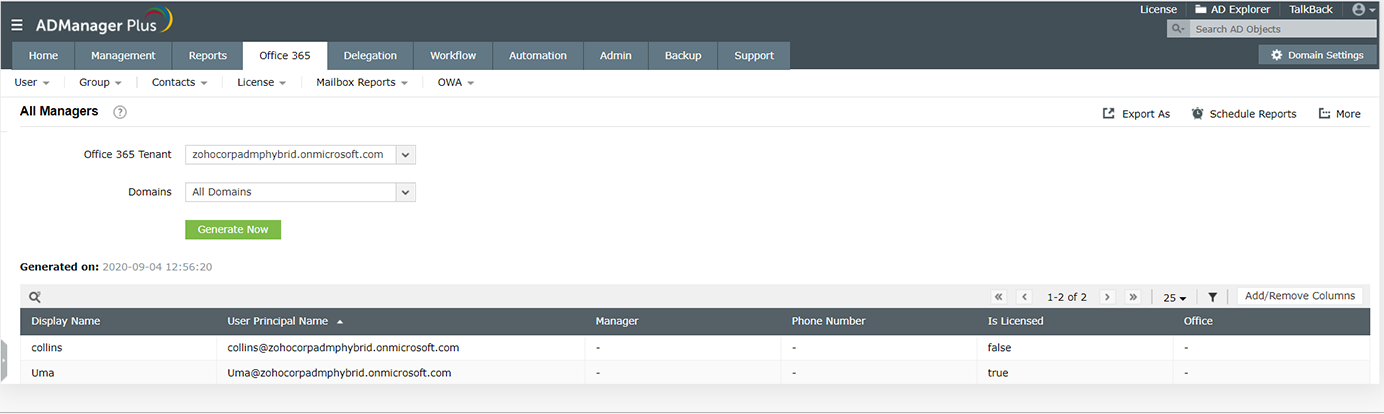Screen dimensions: 1384x414
Task: Open AD Explorer
Action: [1233, 9]
